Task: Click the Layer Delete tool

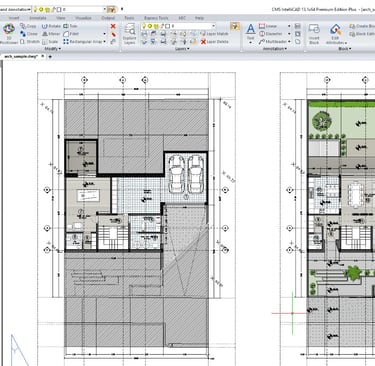Action: coord(214,42)
